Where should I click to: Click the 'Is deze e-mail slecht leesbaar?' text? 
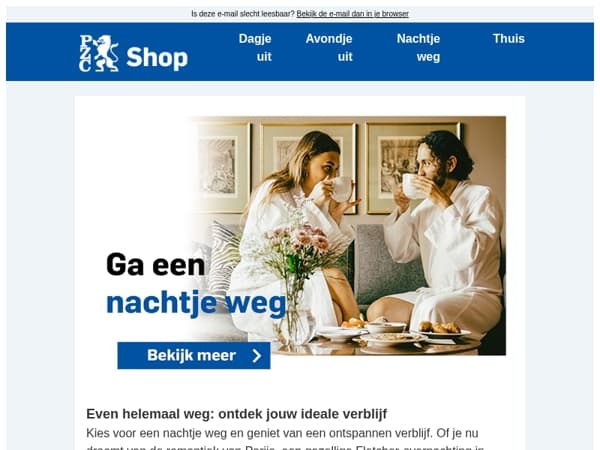click(243, 14)
